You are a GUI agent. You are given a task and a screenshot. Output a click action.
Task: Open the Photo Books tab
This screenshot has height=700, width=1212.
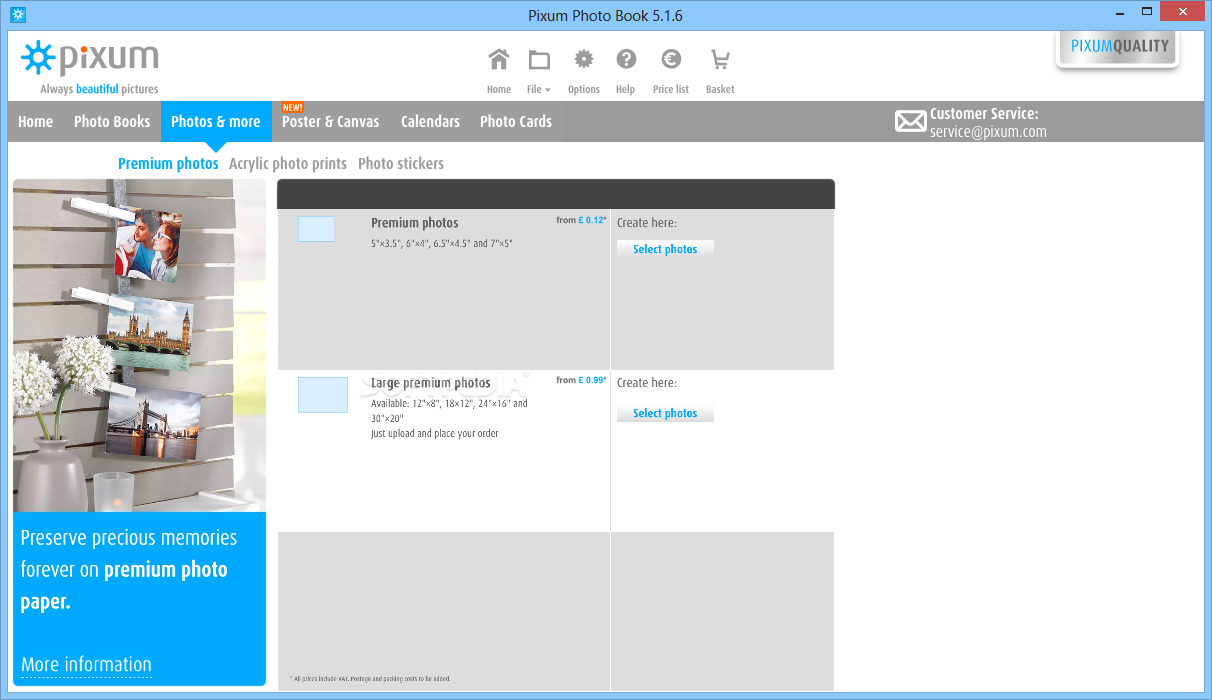pos(112,121)
